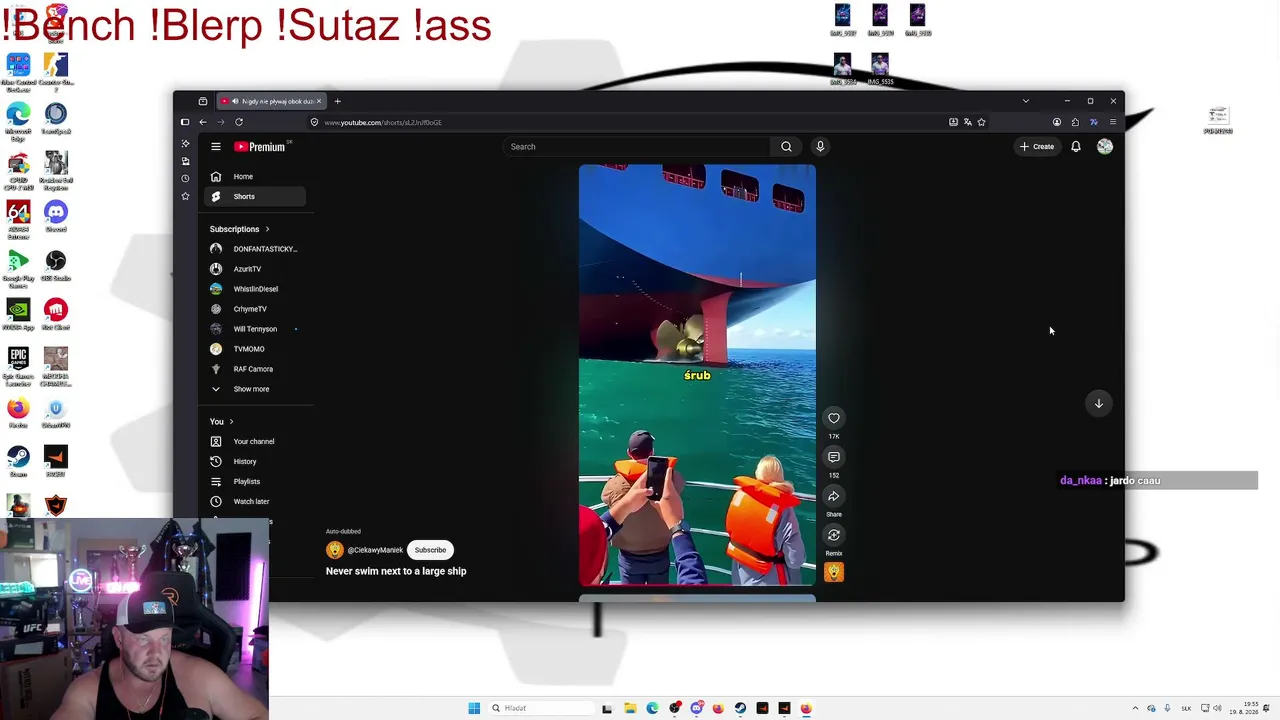Expand Show more subscriptions
The width and height of the screenshot is (1280, 720).
pyautogui.click(x=255, y=389)
